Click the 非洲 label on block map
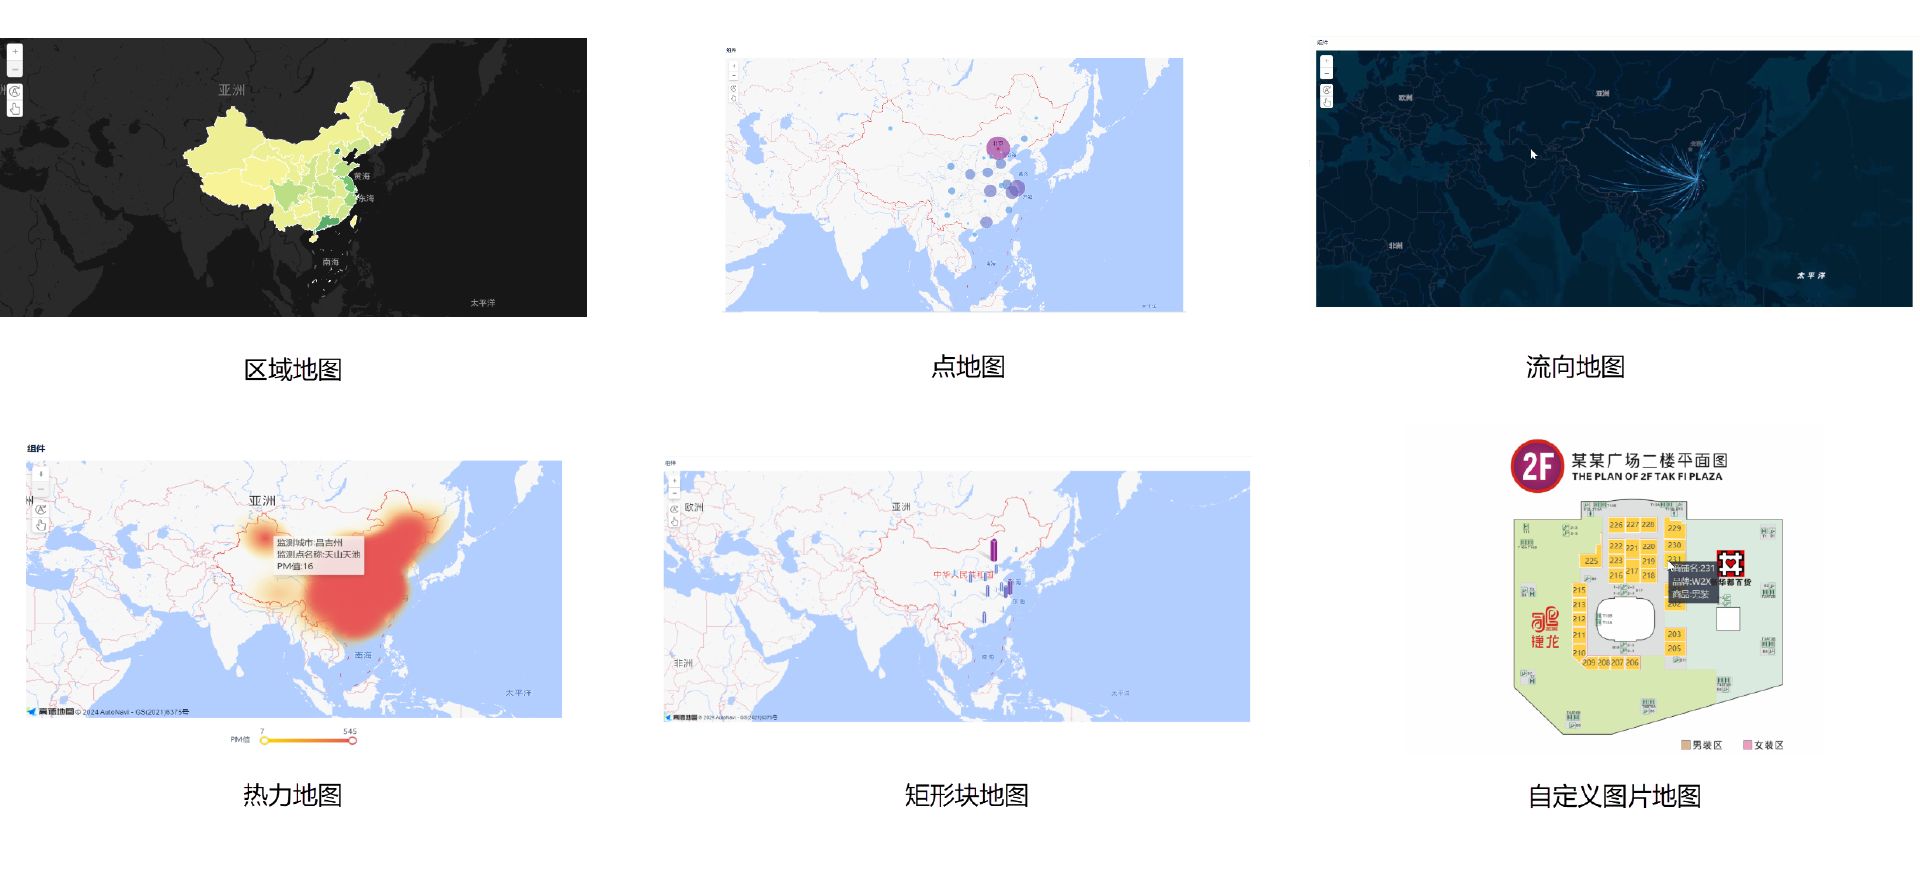 [683, 663]
